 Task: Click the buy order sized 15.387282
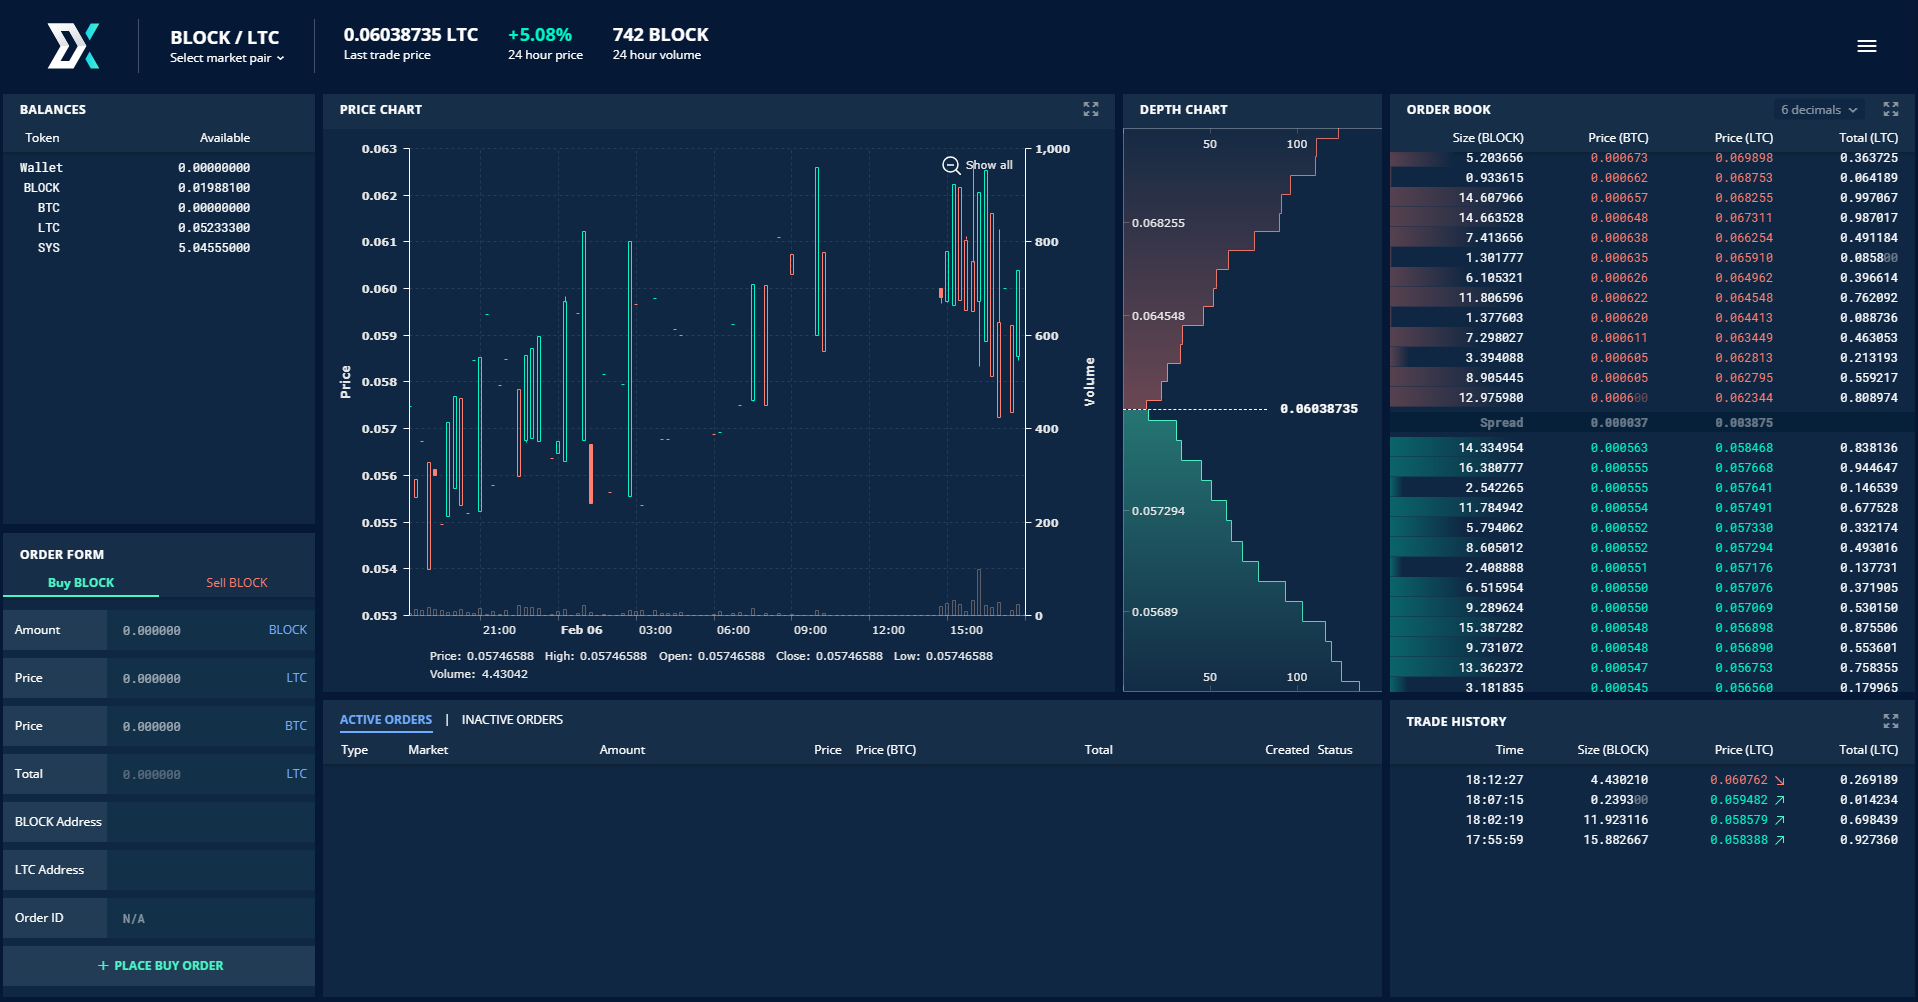coord(1652,628)
